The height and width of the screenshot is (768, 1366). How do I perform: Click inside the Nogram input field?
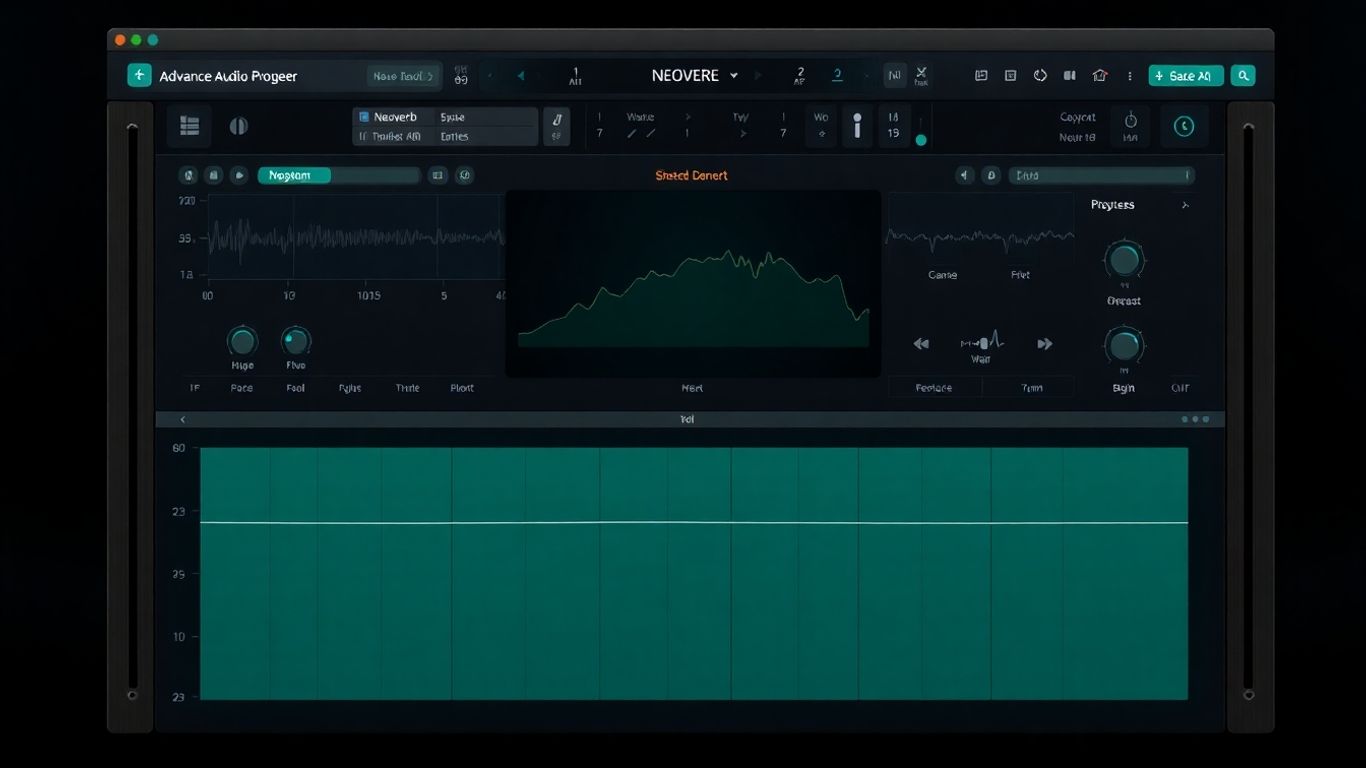340,175
